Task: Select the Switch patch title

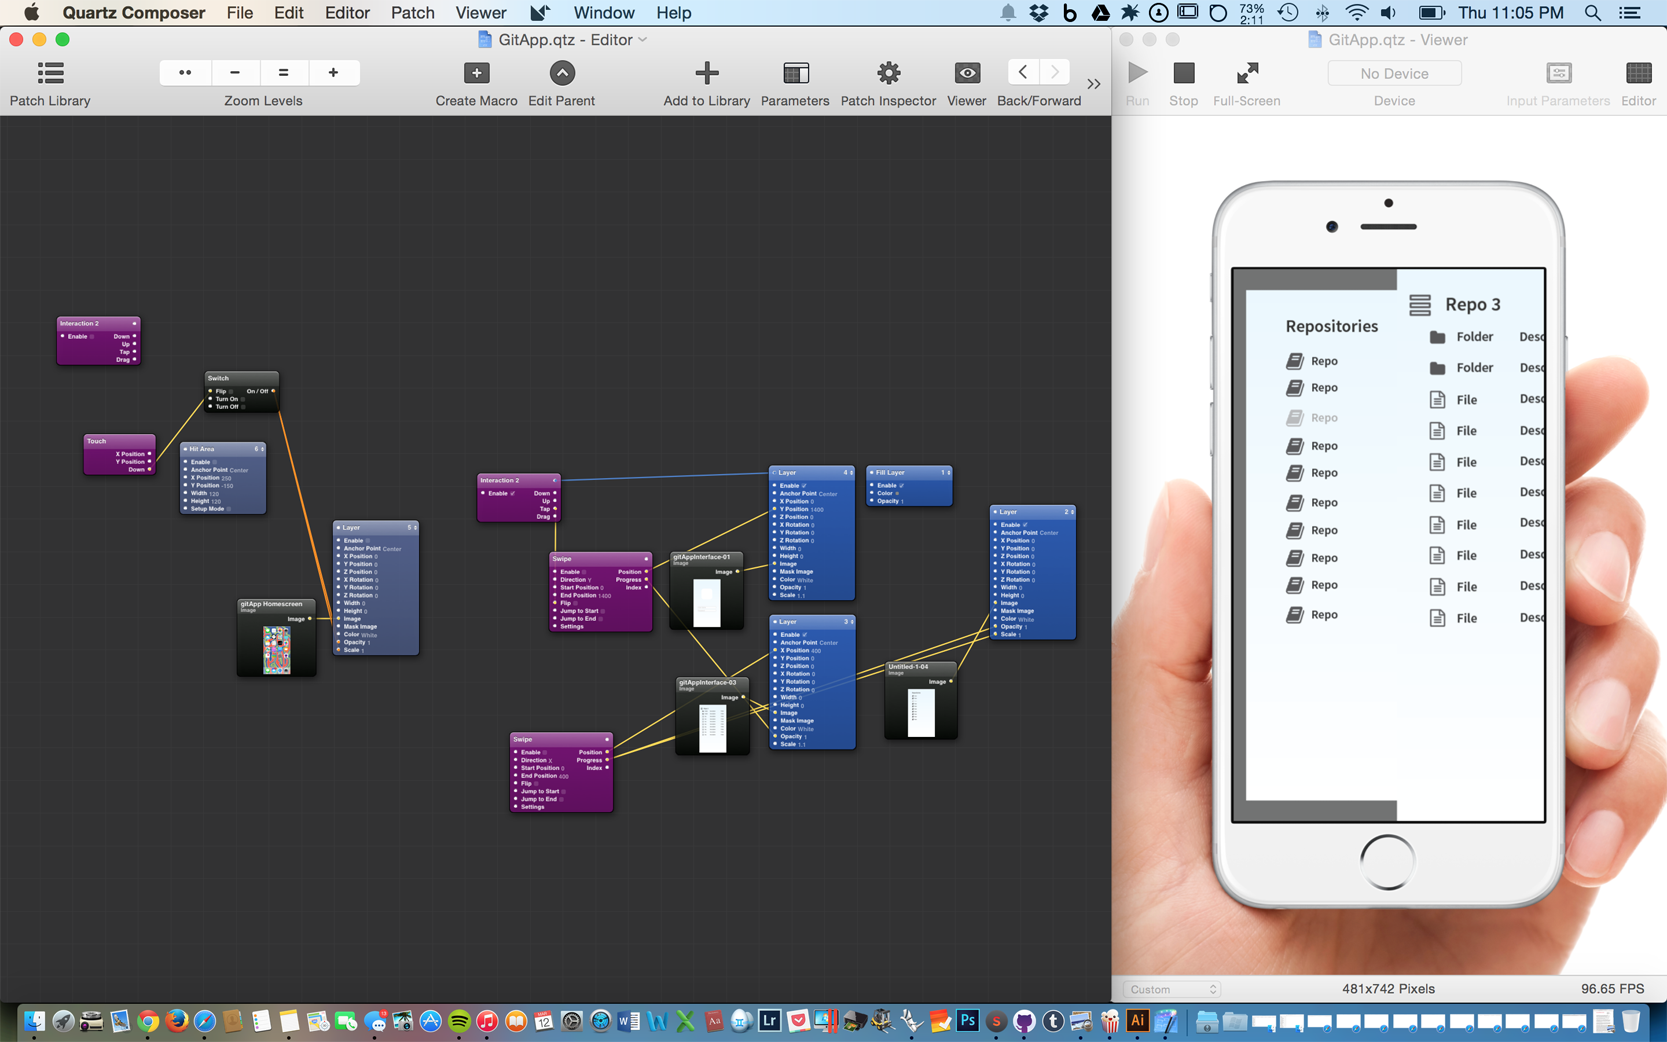Action: coord(218,378)
